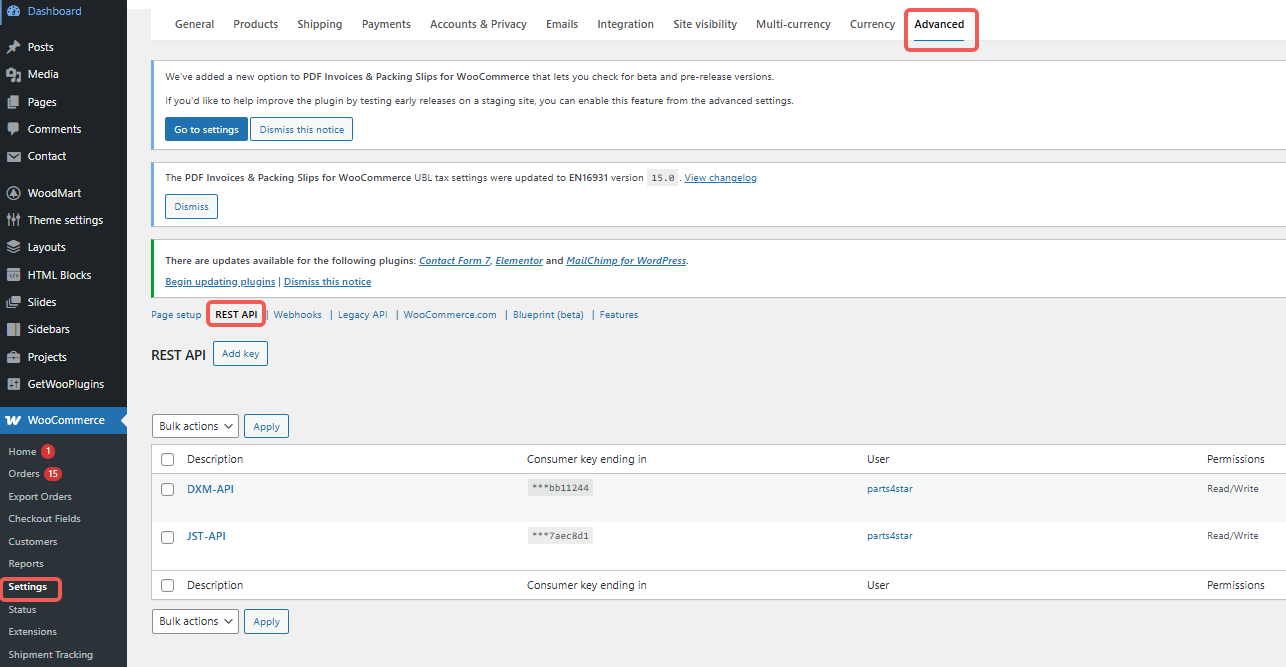Switch to the Webhooks section
1286x667 pixels.
click(297, 313)
